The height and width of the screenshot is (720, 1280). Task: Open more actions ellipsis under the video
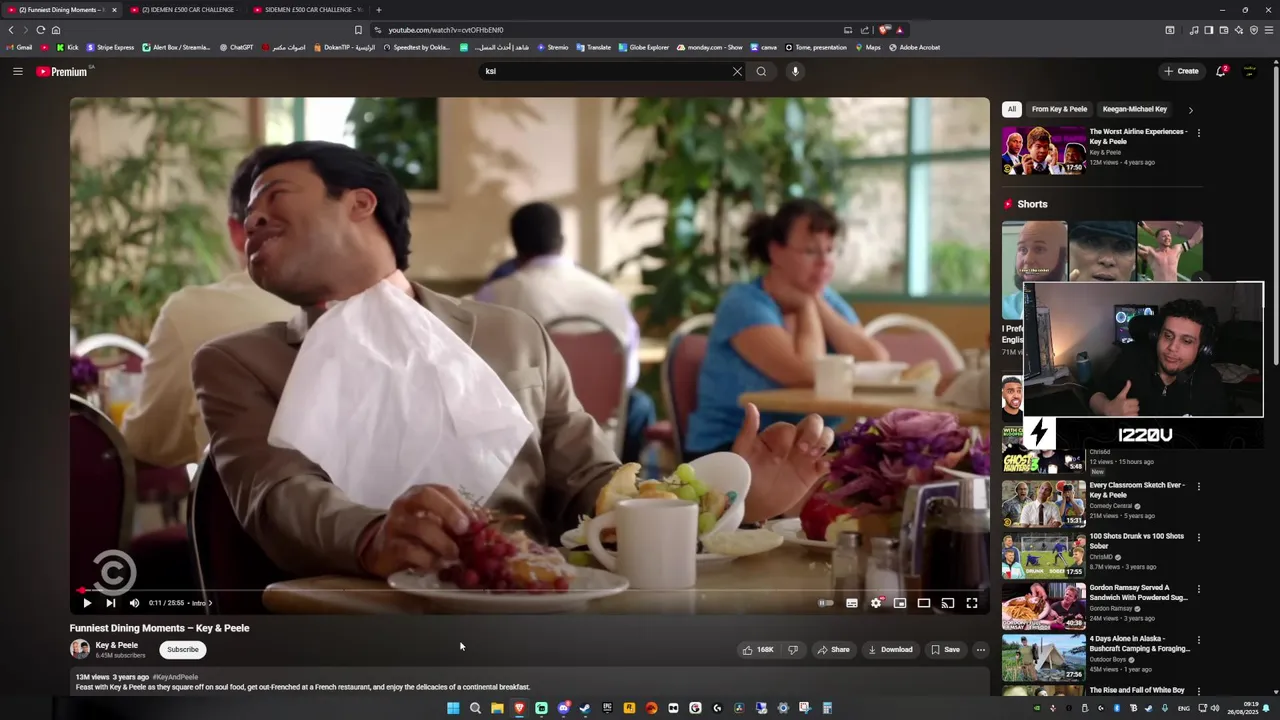(x=980, y=650)
